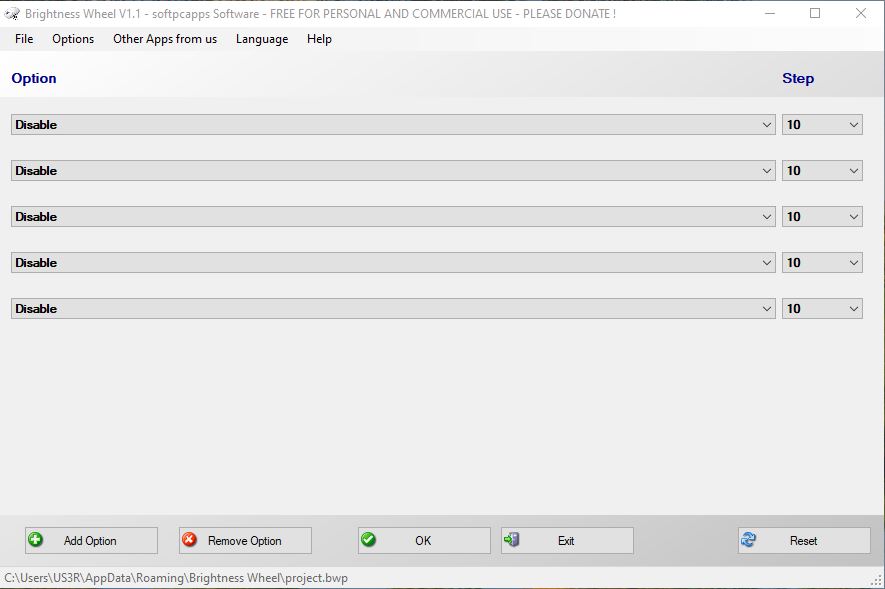
Task: Open the first row Step dropdown
Action: coord(854,125)
